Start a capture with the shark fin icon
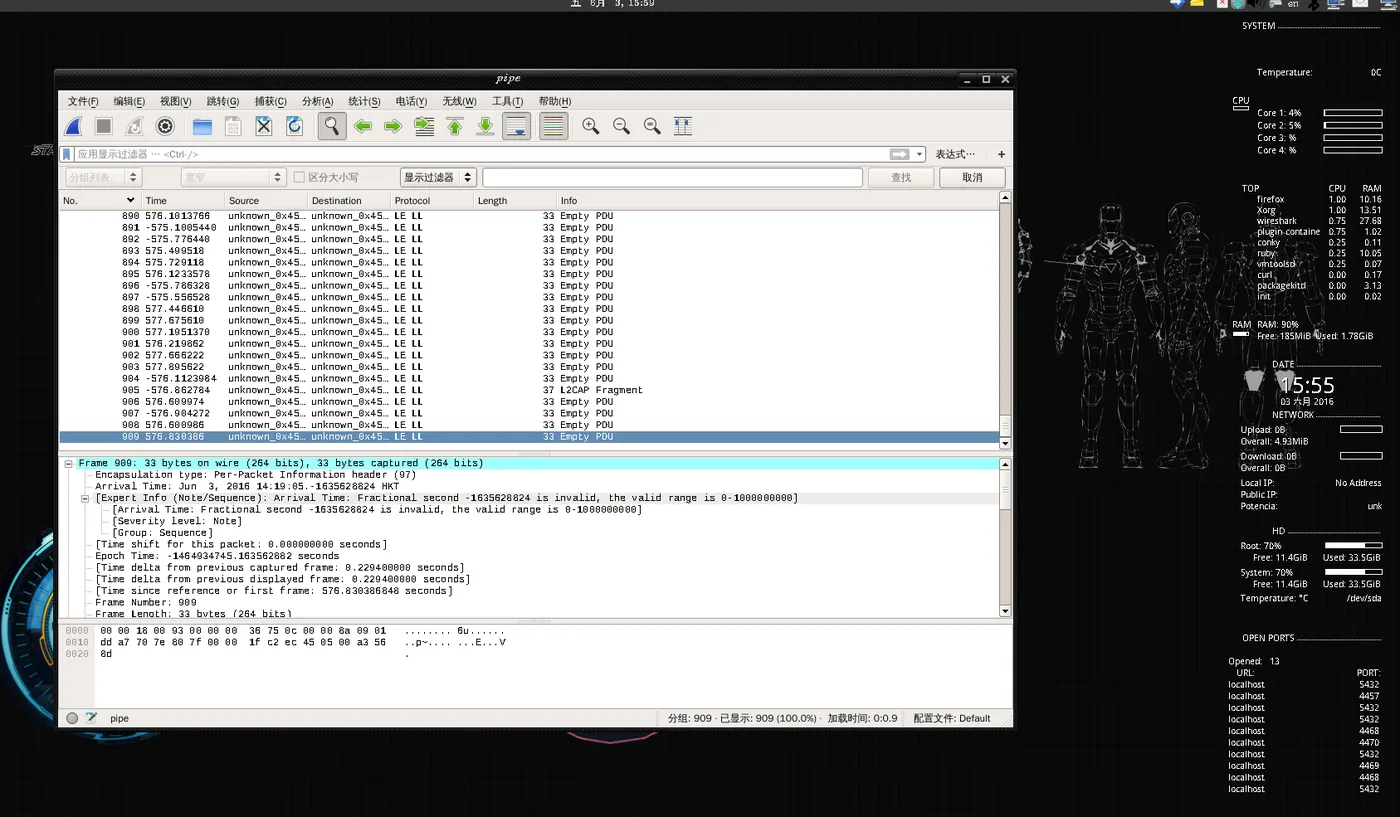Screen dimensions: 1400x817 (73, 127)
